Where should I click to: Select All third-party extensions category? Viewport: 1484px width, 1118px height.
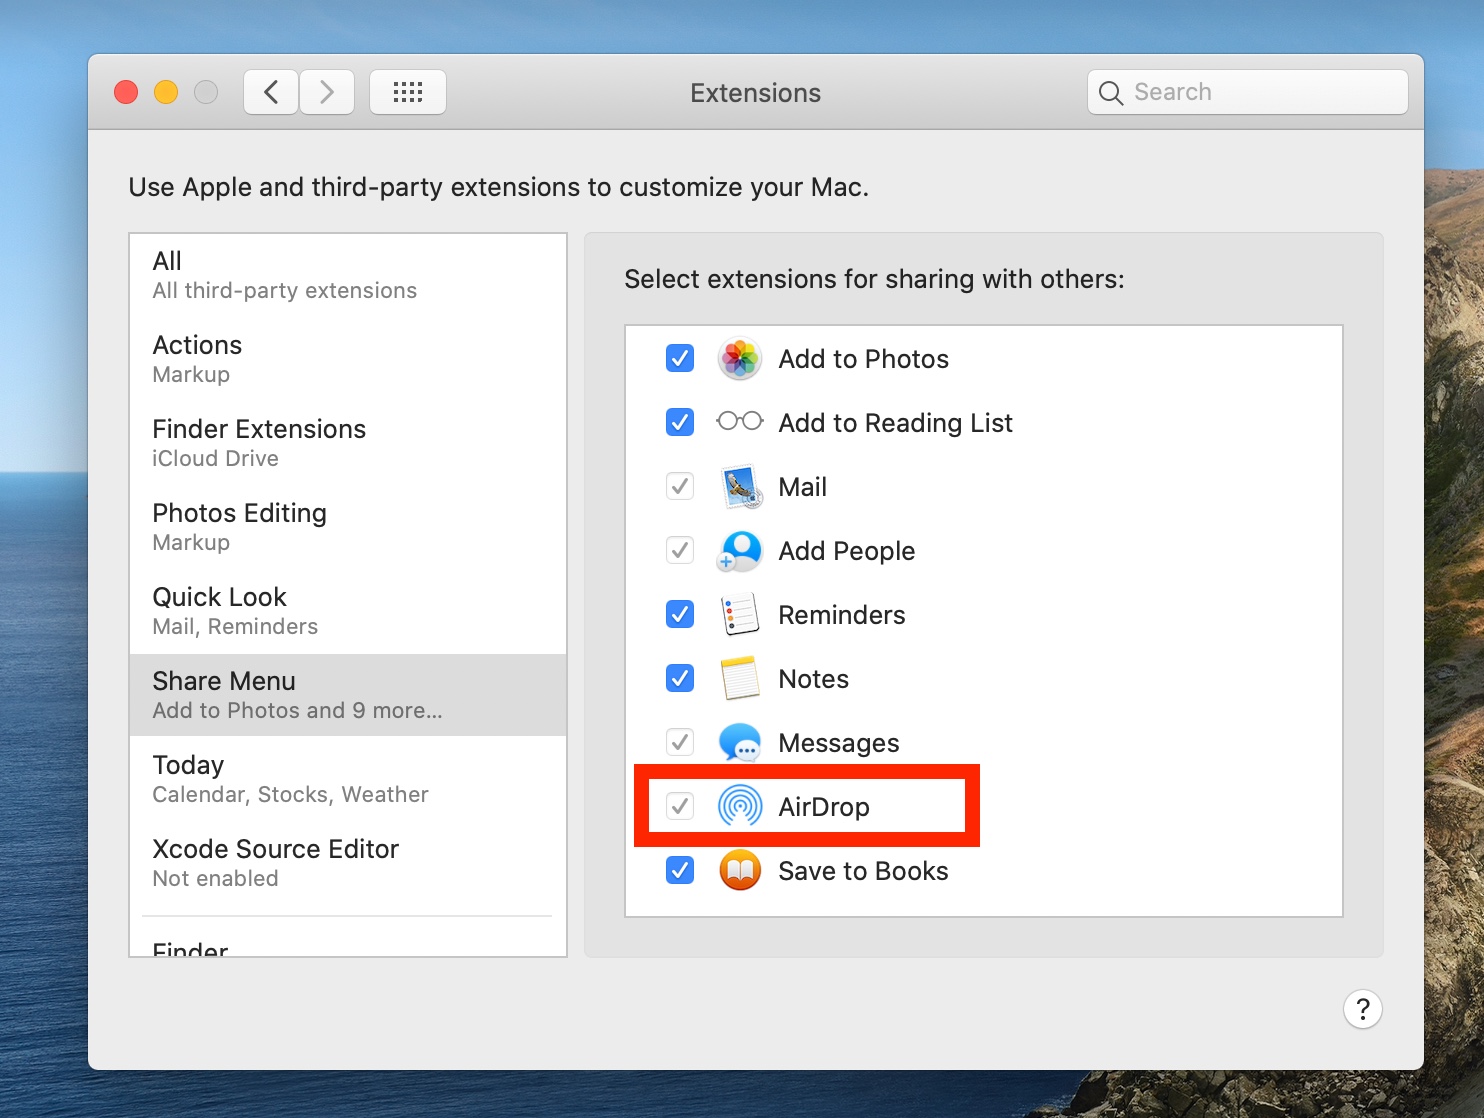(x=348, y=275)
